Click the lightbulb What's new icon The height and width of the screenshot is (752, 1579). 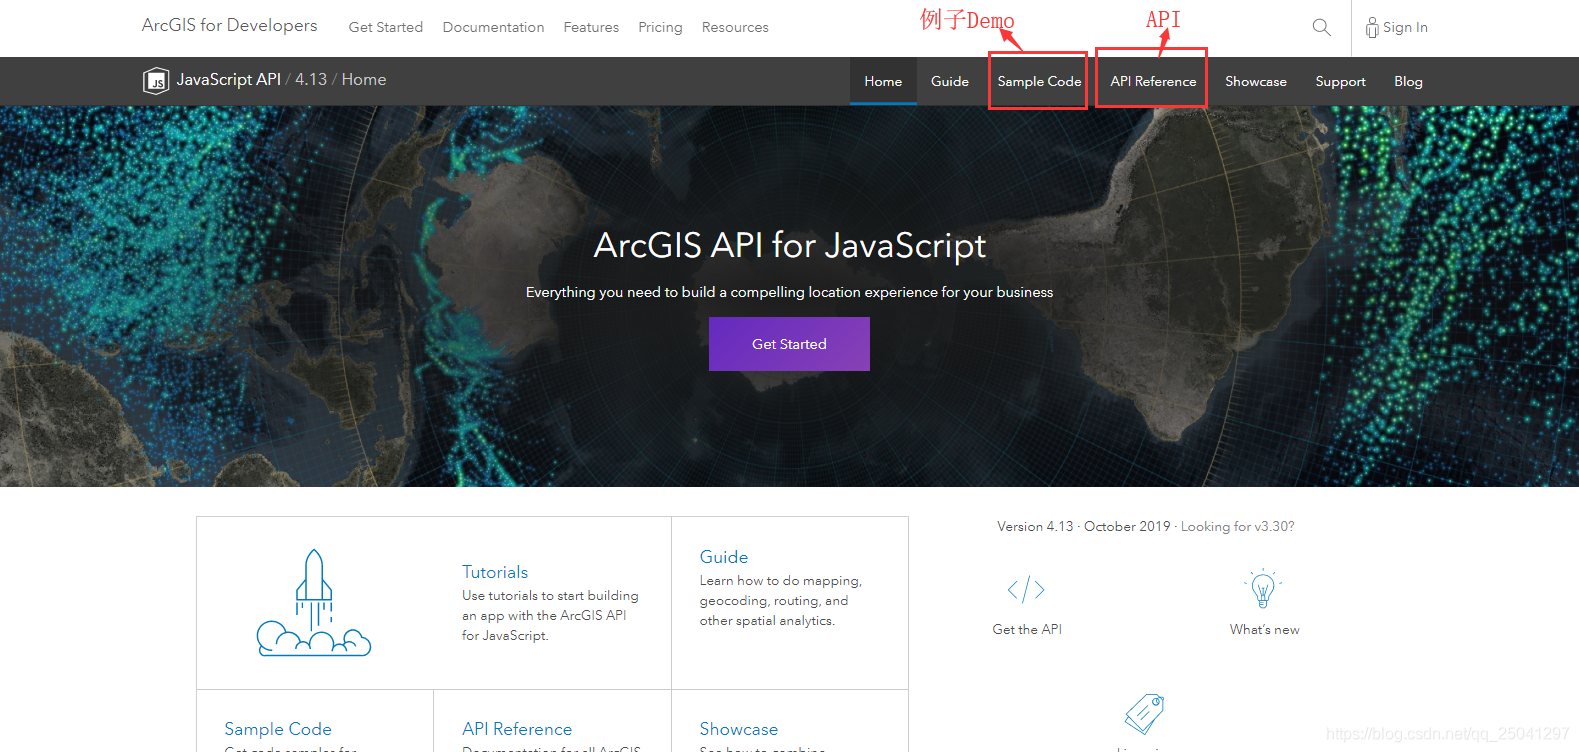coord(1263,589)
